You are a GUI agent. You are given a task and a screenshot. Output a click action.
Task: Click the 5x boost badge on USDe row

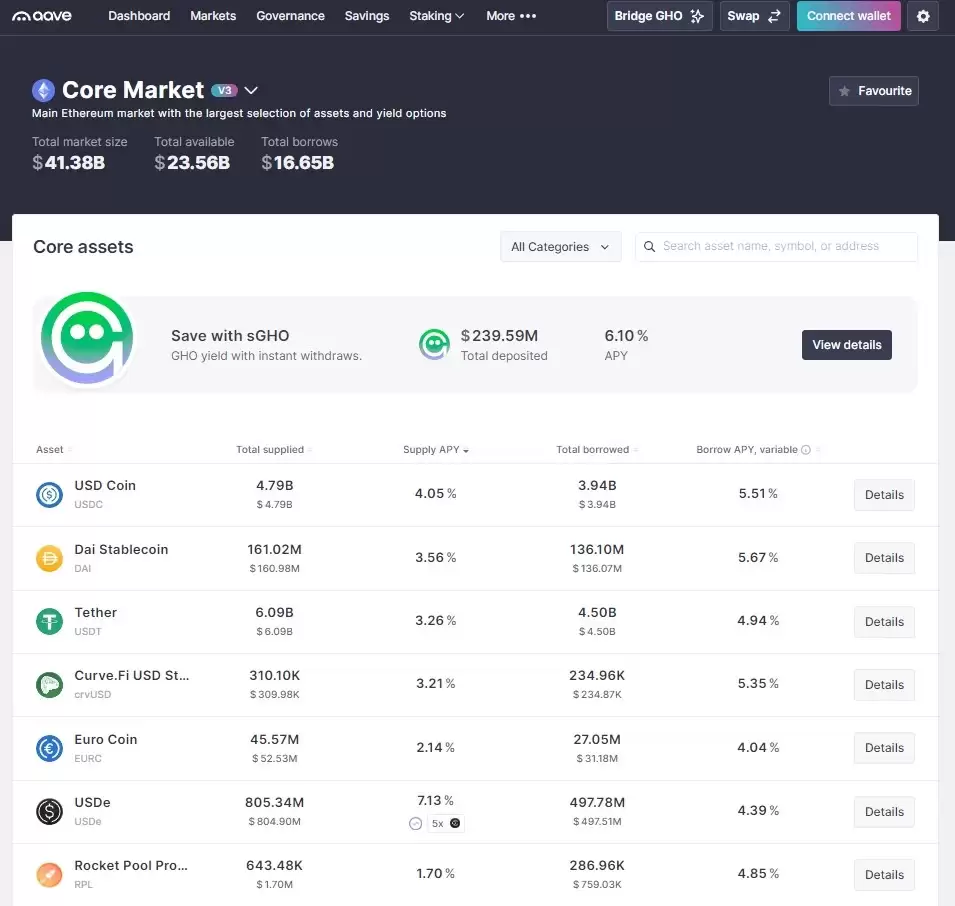coord(445,823)
